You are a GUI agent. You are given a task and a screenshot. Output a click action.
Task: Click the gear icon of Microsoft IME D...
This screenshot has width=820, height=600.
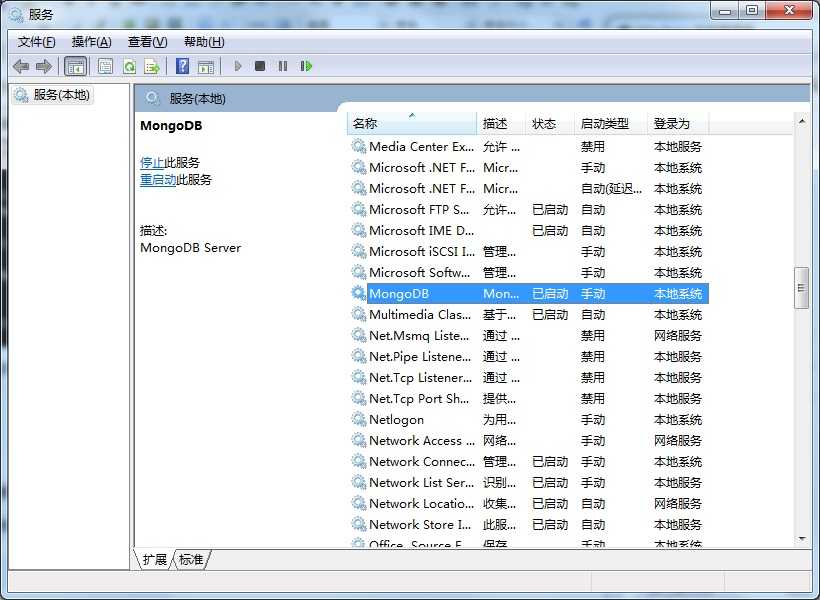point(359,230)
